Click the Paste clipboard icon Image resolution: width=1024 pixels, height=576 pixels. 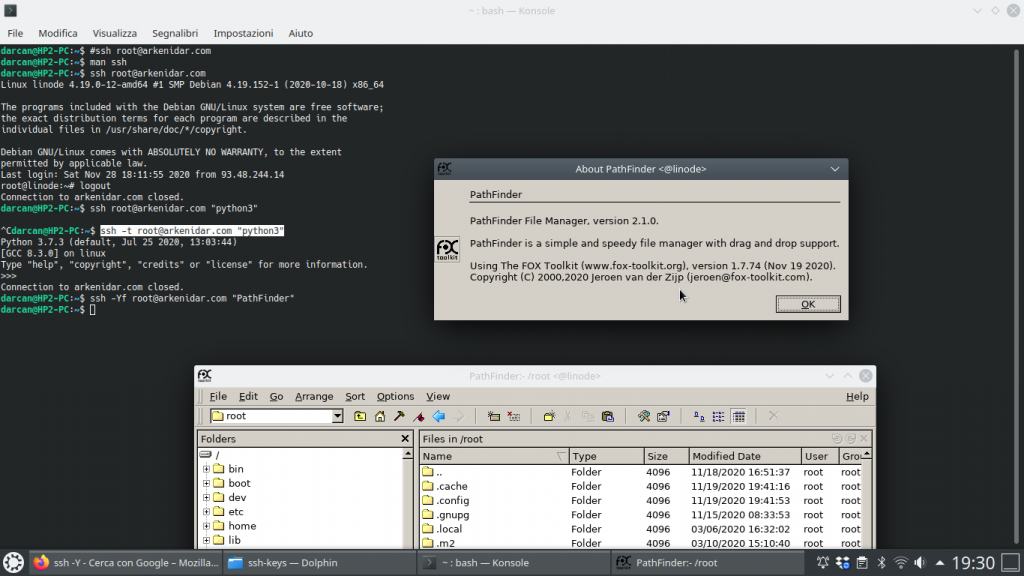pos(608,416)
